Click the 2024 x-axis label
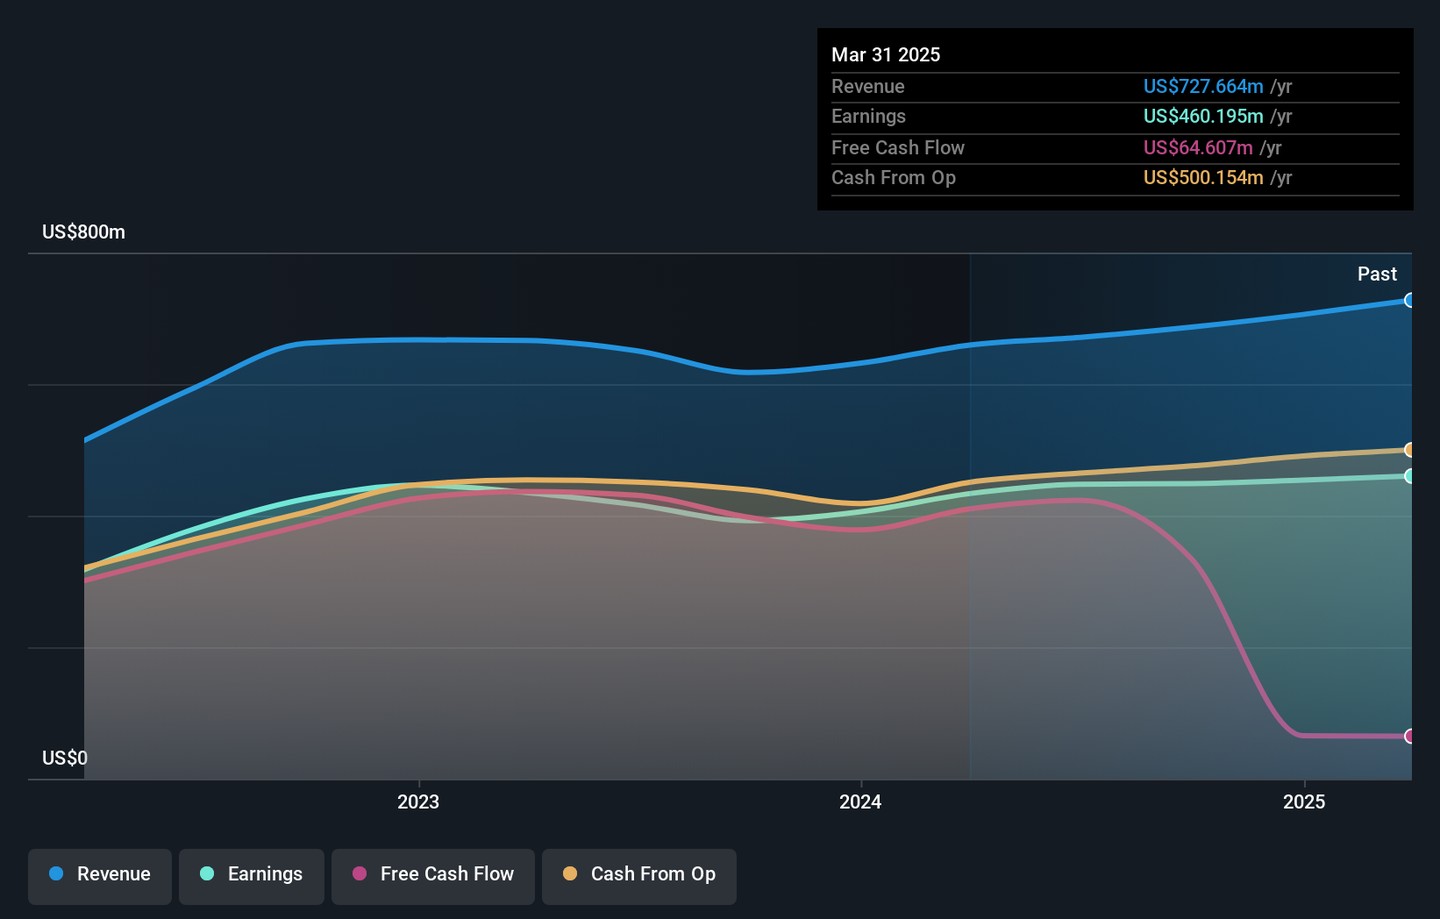The height and width of the screenshot is (919, 1440). pyautogui.click(x=860, y=802)
